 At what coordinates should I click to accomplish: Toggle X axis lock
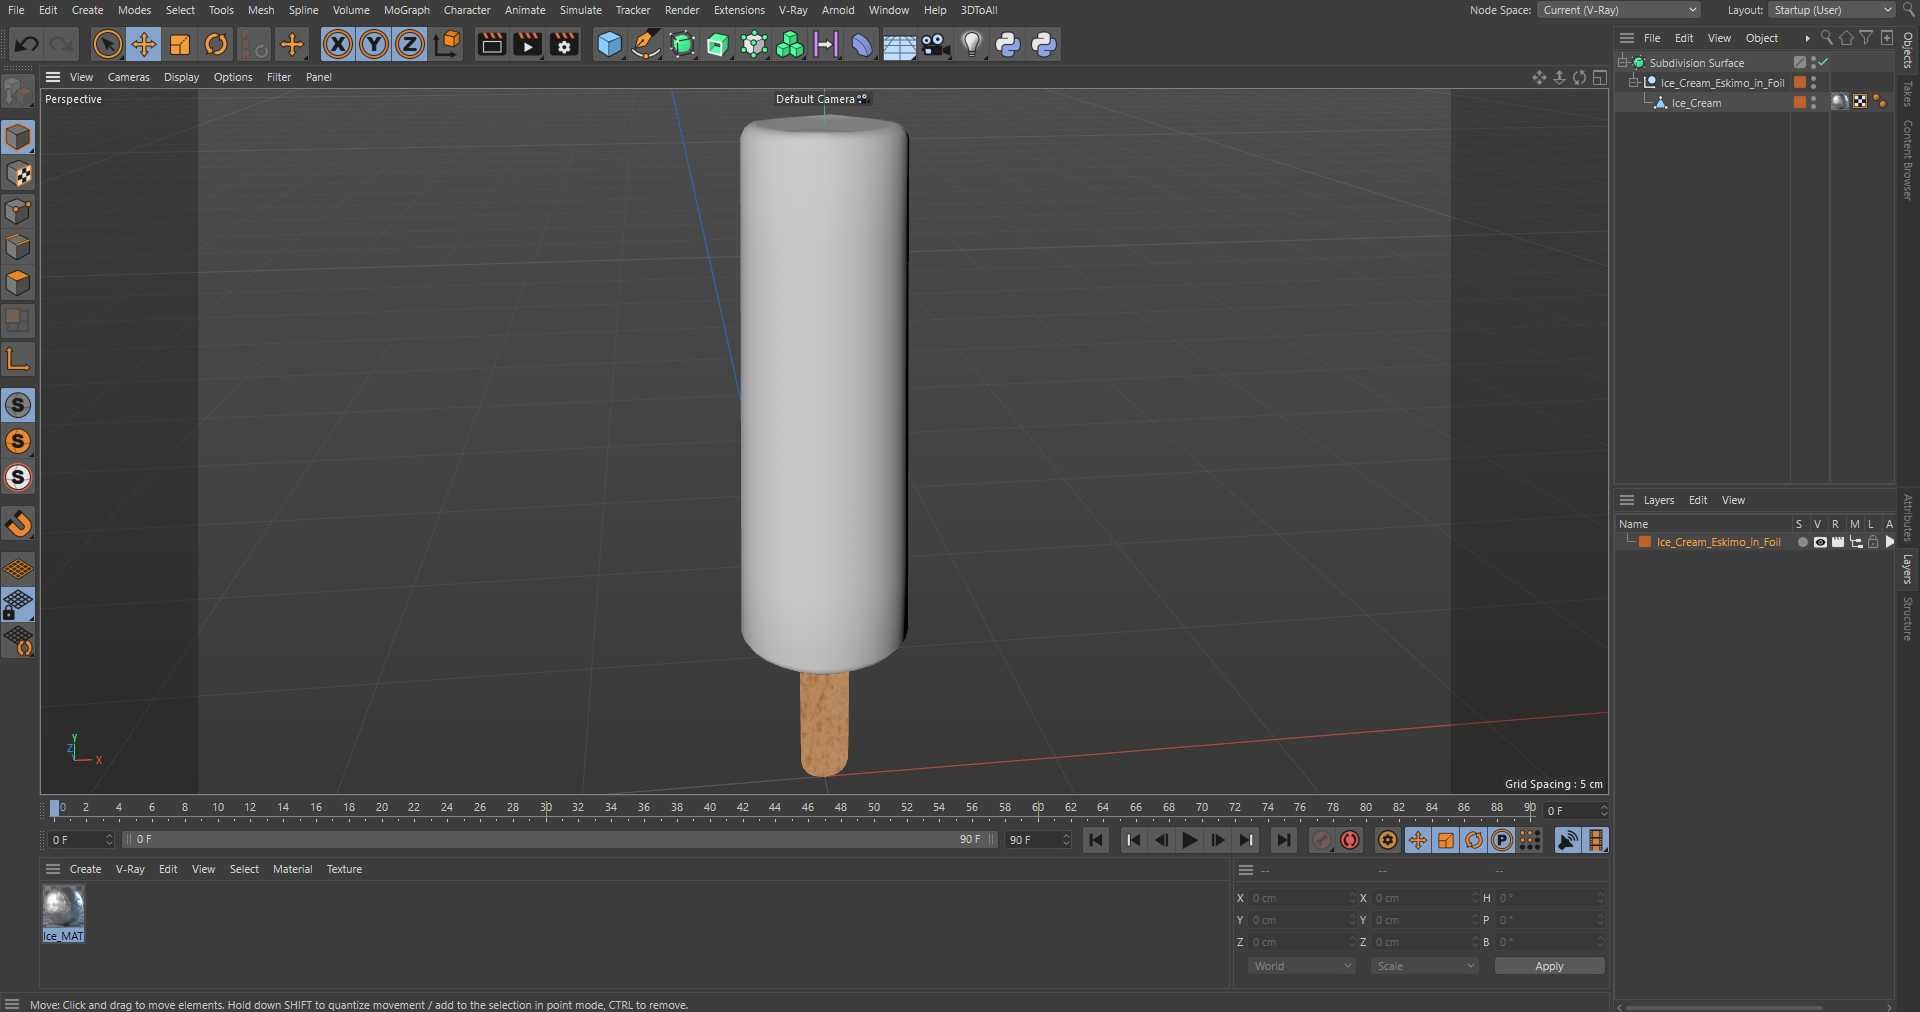click(338, 44)
